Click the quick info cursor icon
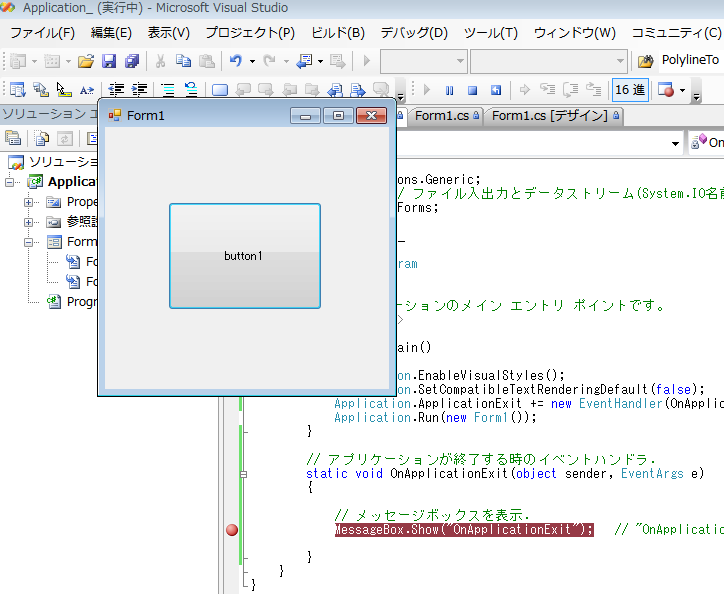 (63, 90)
